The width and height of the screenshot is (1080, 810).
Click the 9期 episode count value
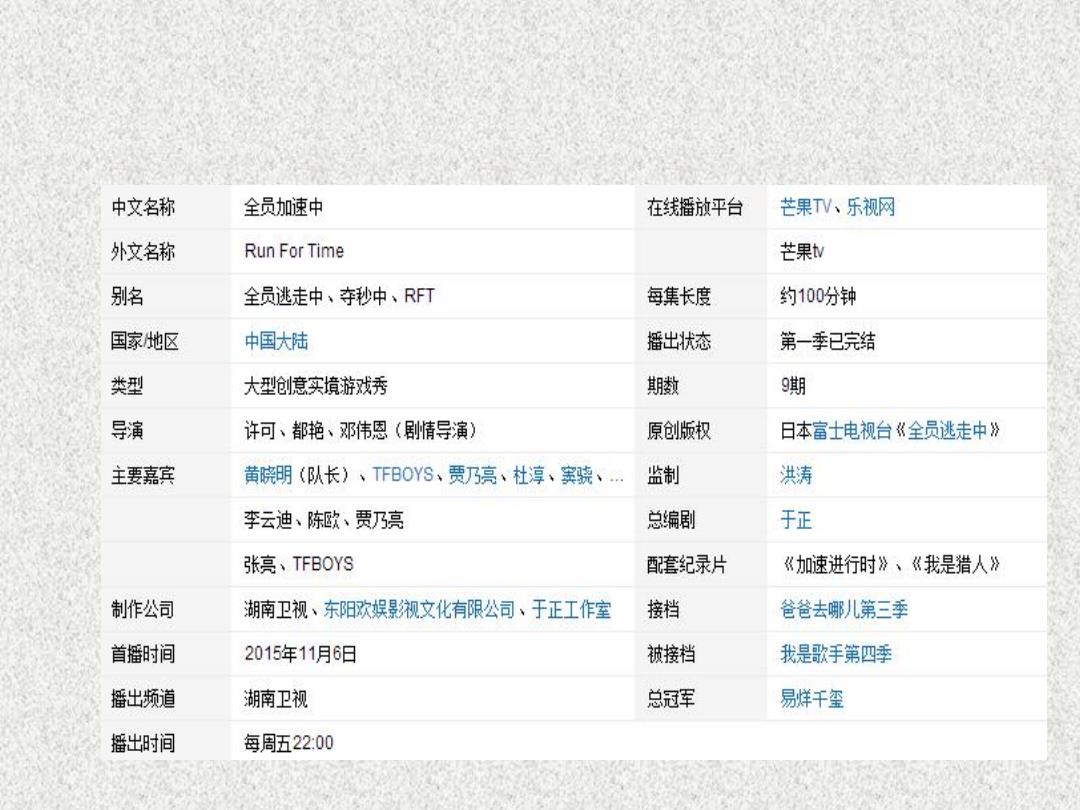(793, 386)
